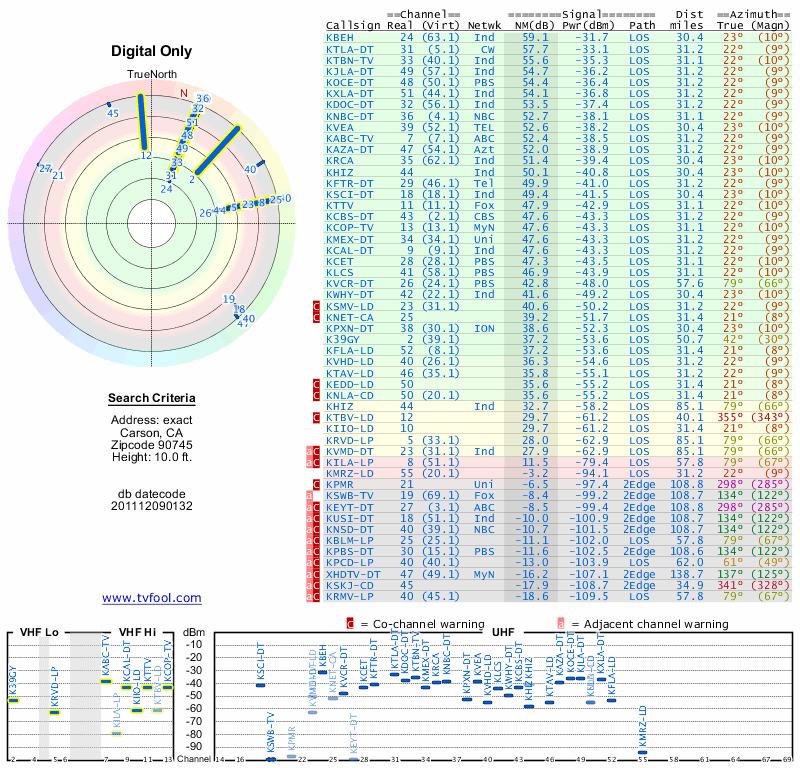The height and width of the screenshot is (768, 800).
Task: Open the www.tvfool.com link
Action: (x=152, y=598)
